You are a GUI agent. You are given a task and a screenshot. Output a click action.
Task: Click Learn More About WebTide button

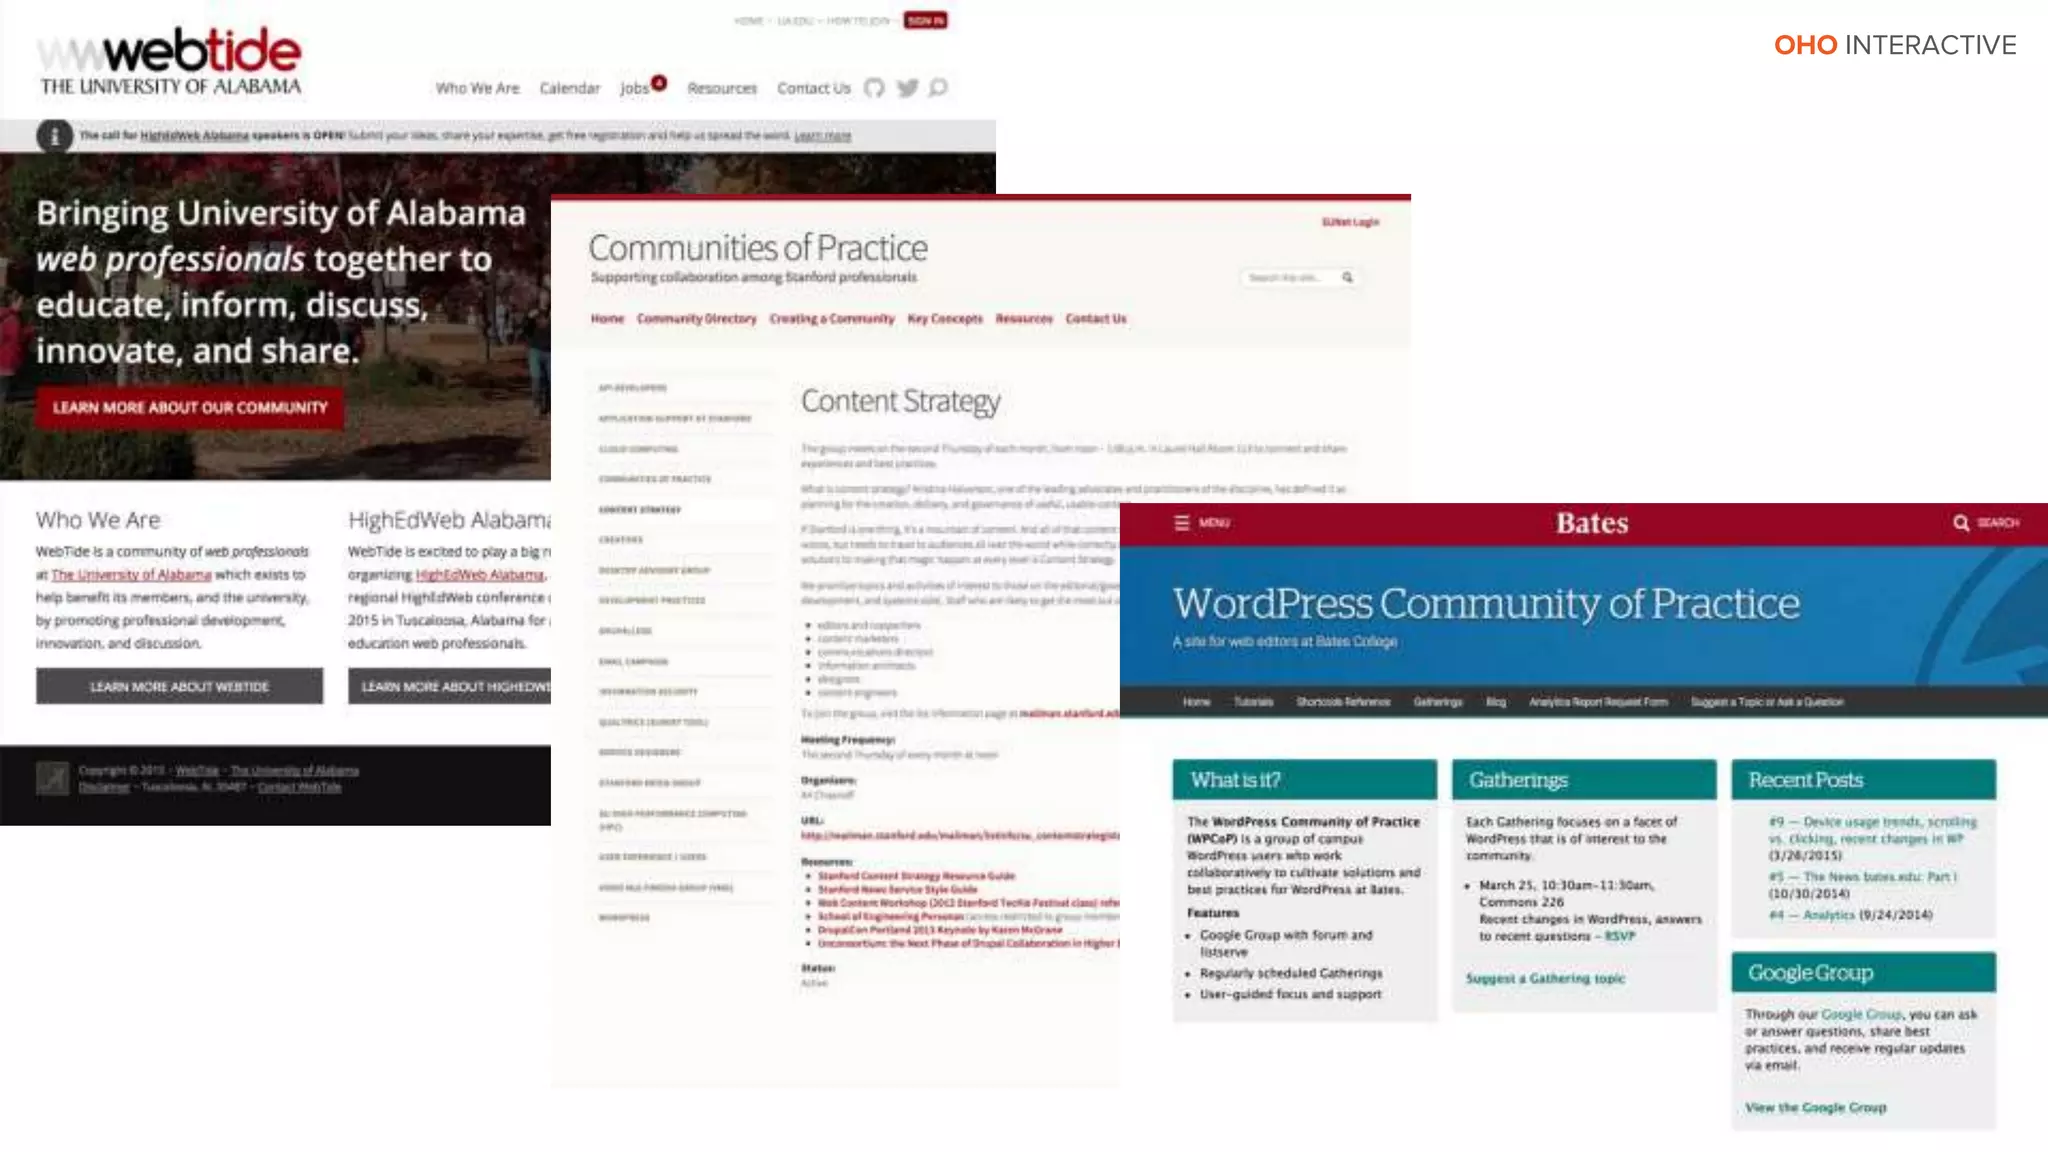coord(180,686)
